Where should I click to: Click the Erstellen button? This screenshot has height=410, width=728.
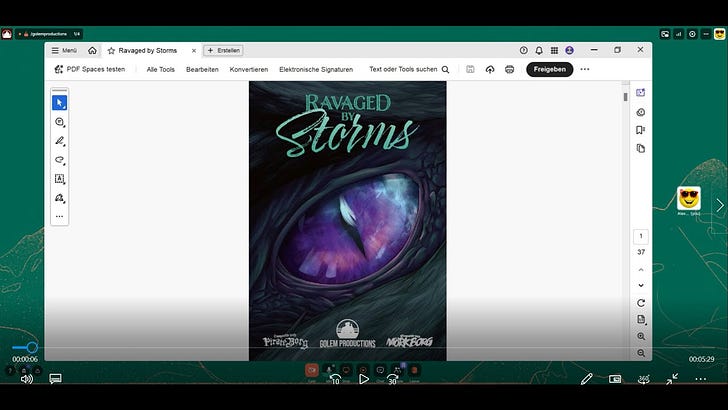point(224,50)
